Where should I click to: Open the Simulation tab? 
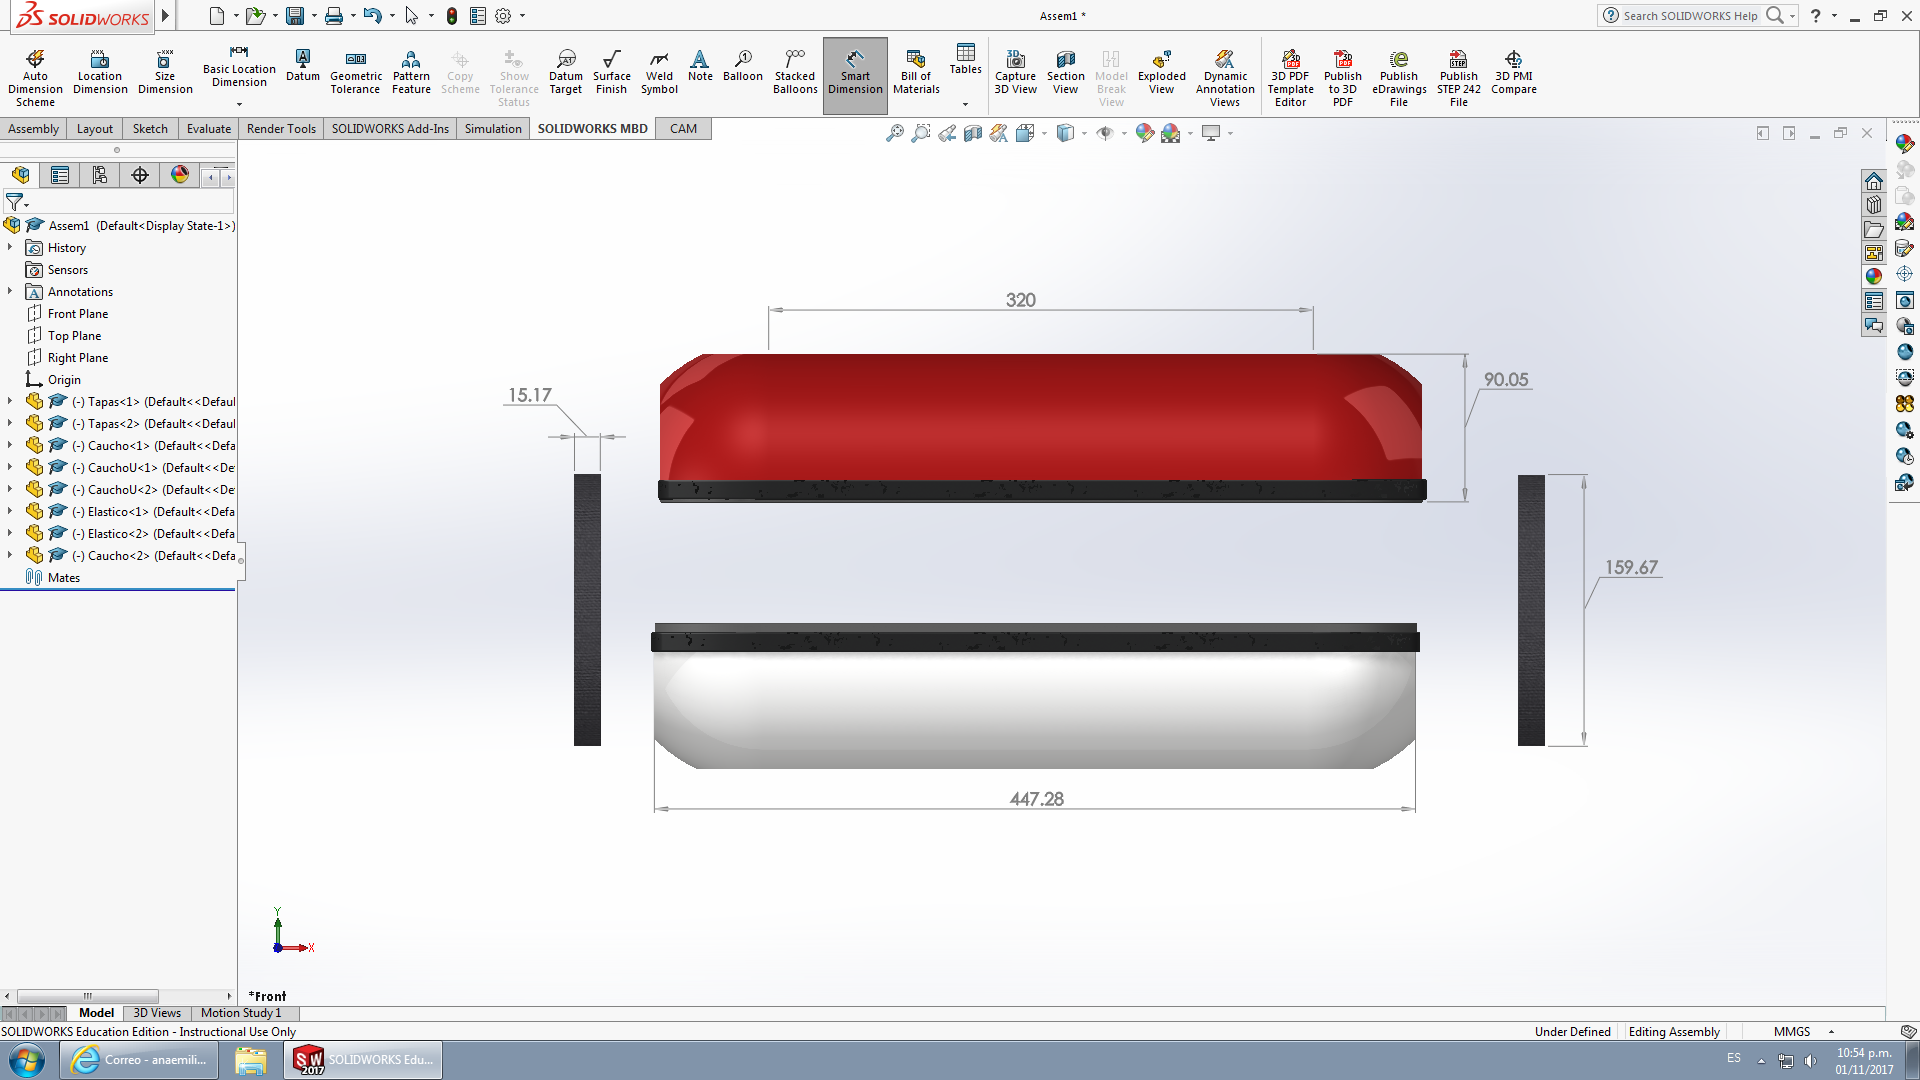point(493,129)
